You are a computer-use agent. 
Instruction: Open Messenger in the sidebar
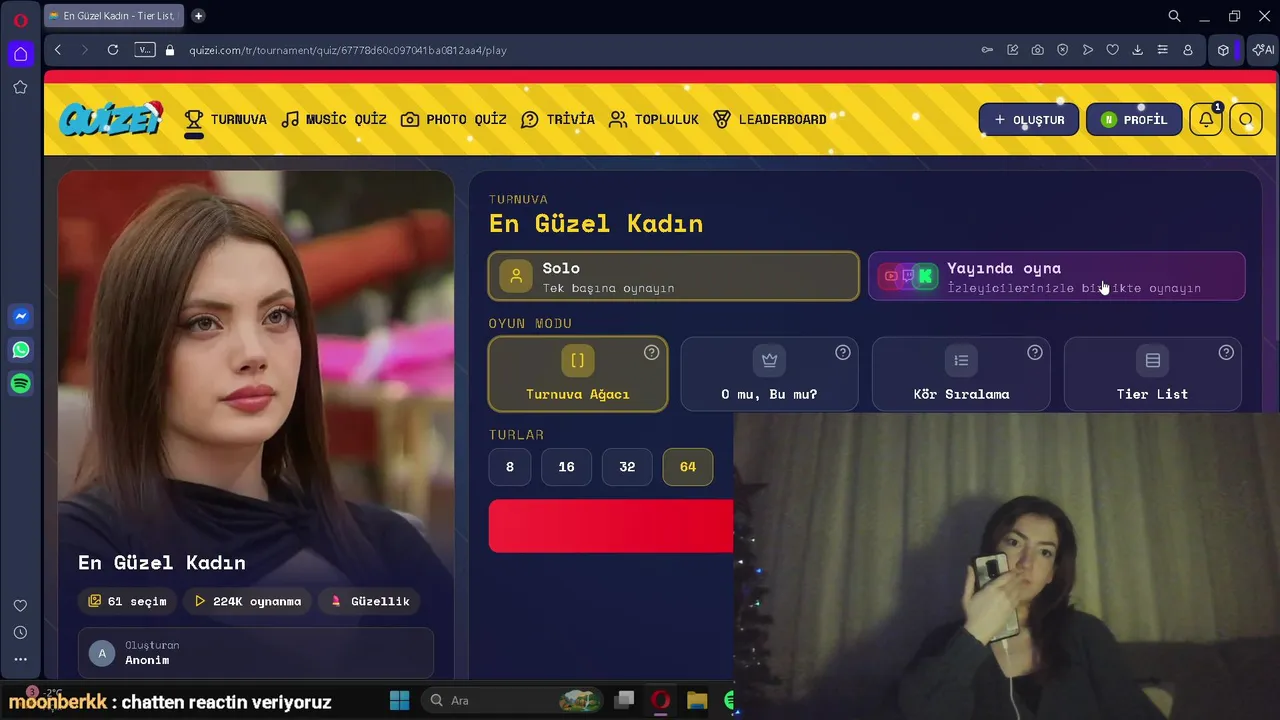pos(20,316)
